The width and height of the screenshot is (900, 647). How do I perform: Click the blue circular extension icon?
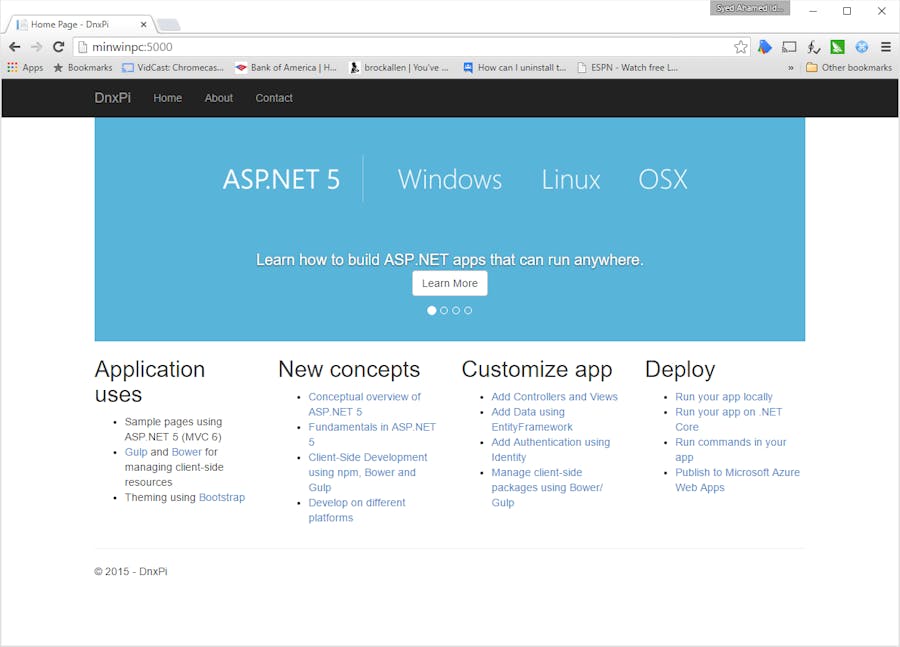pos(861,46)
